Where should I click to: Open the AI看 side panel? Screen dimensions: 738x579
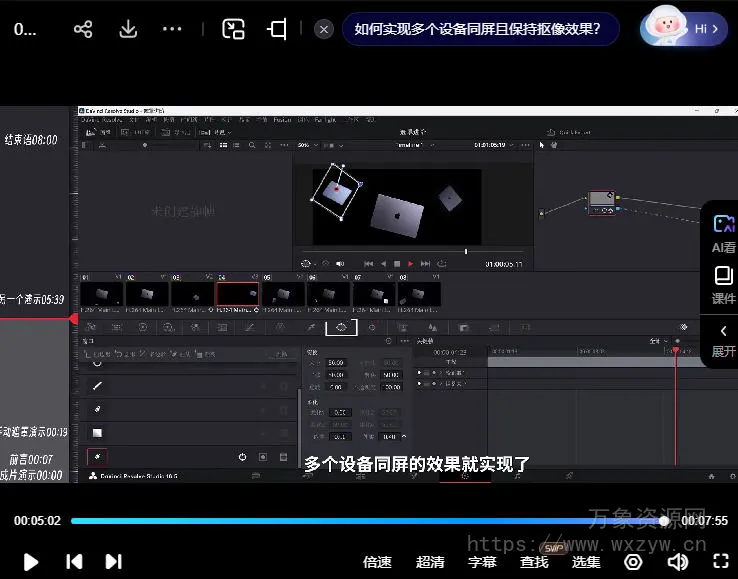click(x=722, y=233)
